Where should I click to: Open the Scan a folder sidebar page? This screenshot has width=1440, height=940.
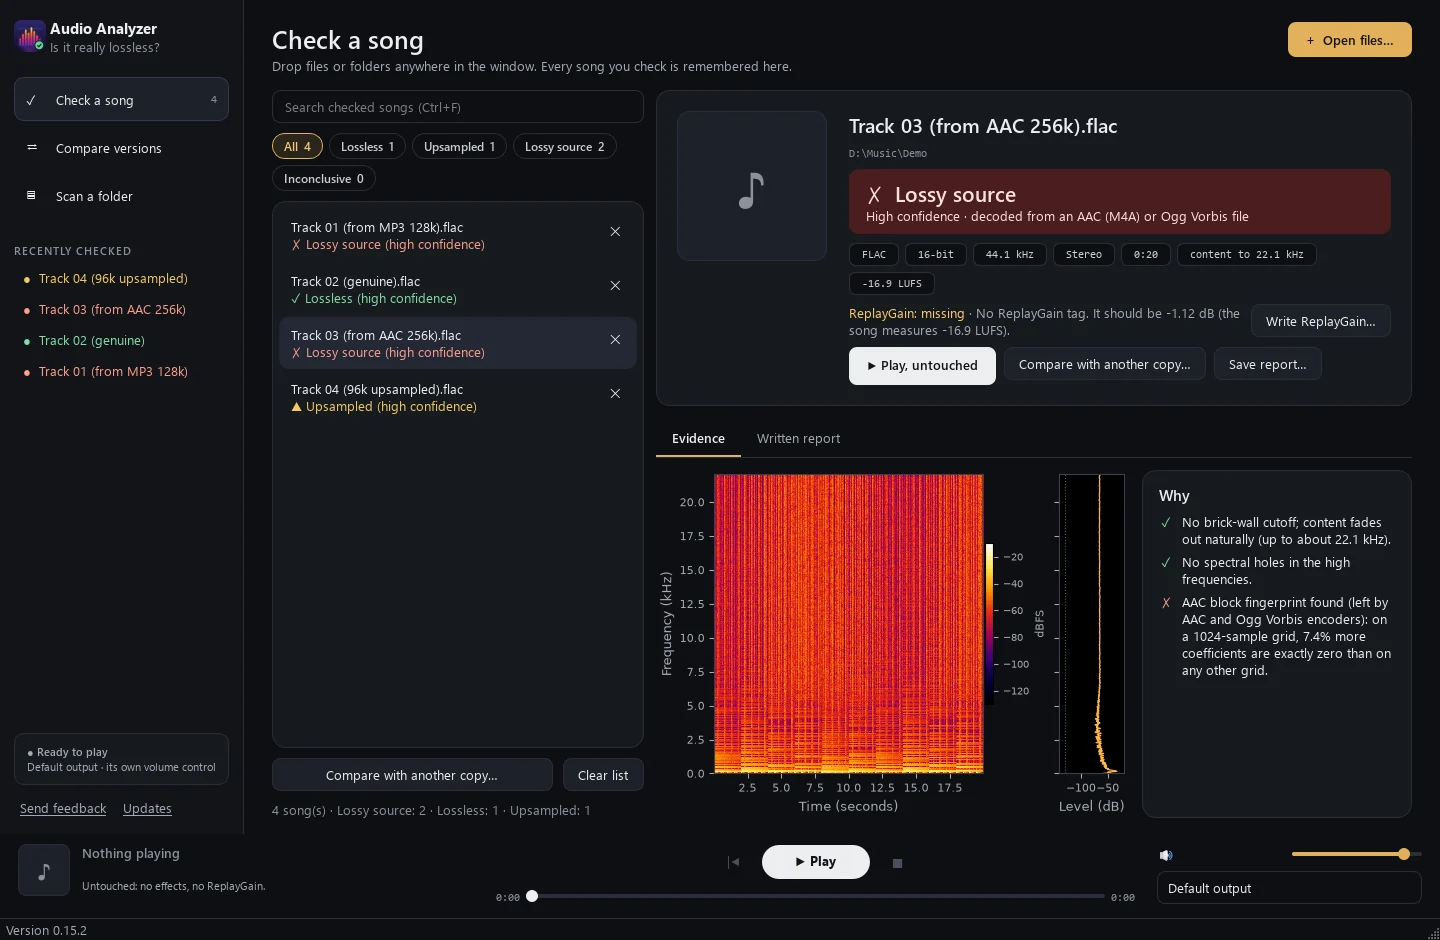pyautogui.click(x=121, y=196)
